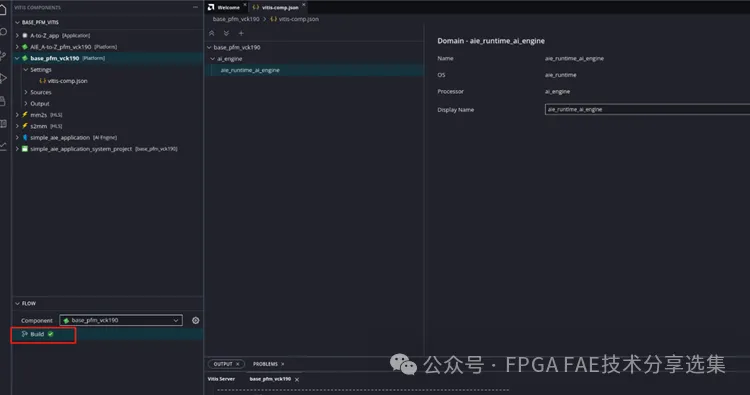Click the Collapse All double-up-arrow icon in the editor
Image resolution: width=750 pixels, height=395 pixels.
(211, 33)
